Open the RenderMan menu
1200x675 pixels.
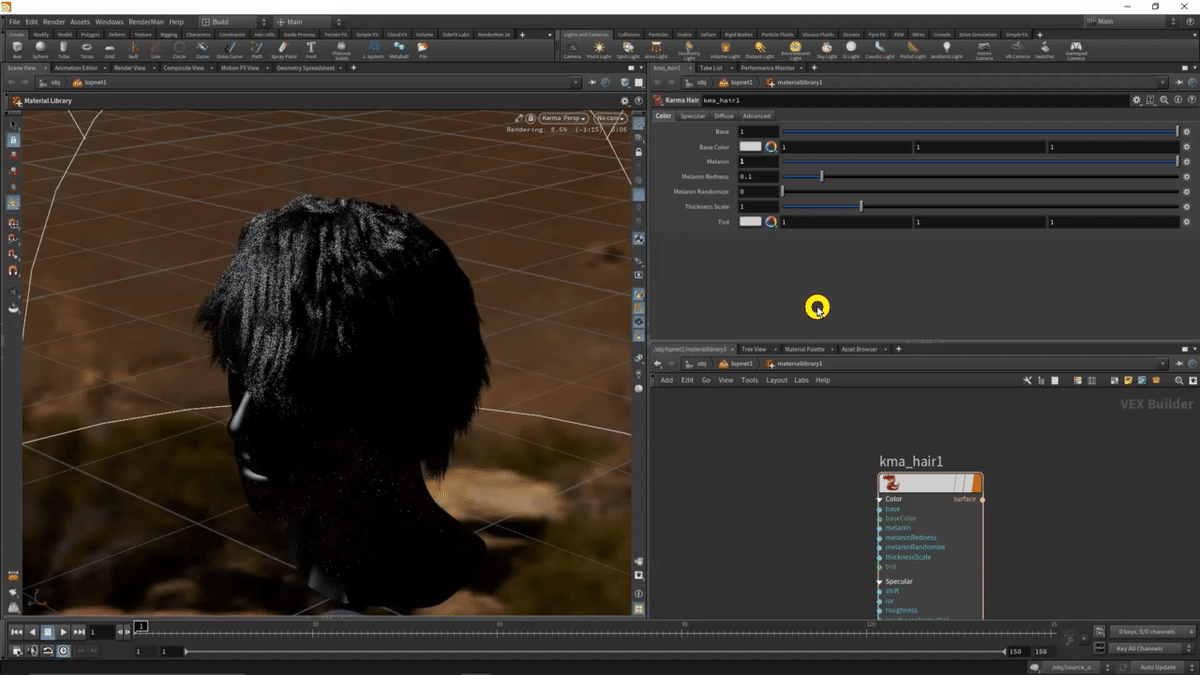tap(146, 21)
